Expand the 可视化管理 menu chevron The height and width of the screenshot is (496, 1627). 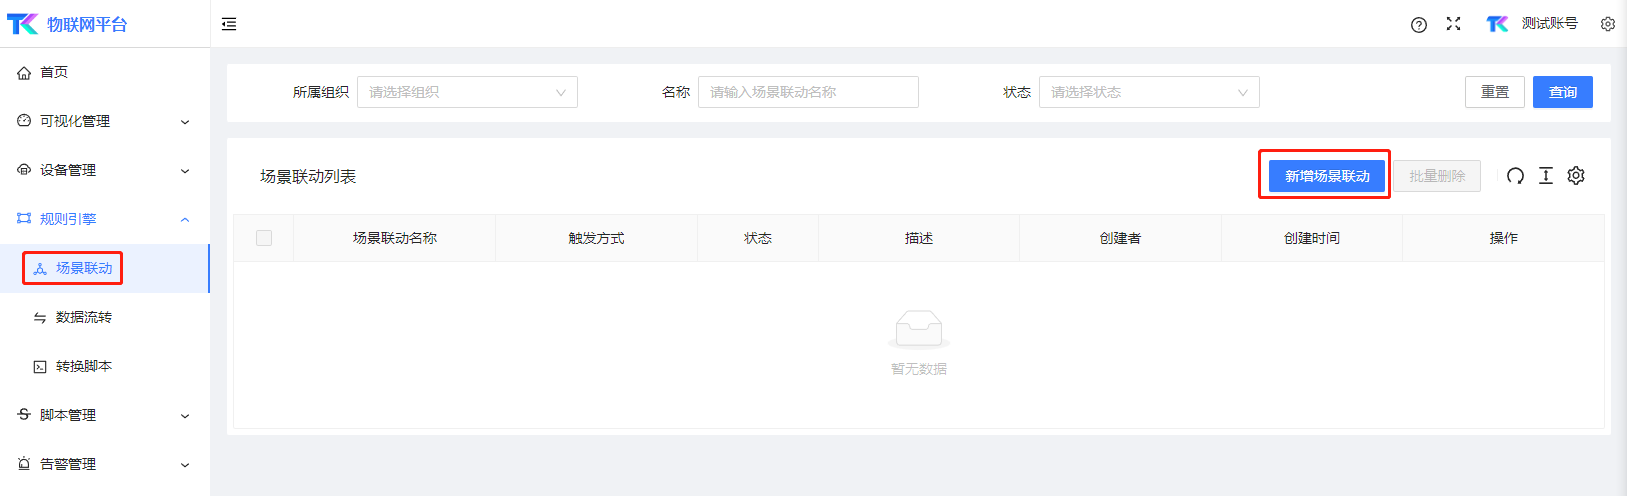click(x=185, y=122)
